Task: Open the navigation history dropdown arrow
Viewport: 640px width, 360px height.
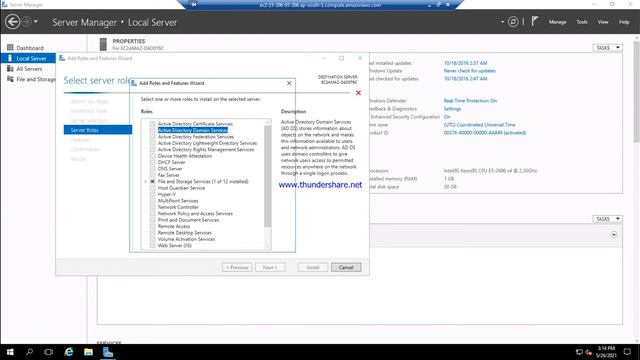Action: pyautogui.click(x=36, y=21)
